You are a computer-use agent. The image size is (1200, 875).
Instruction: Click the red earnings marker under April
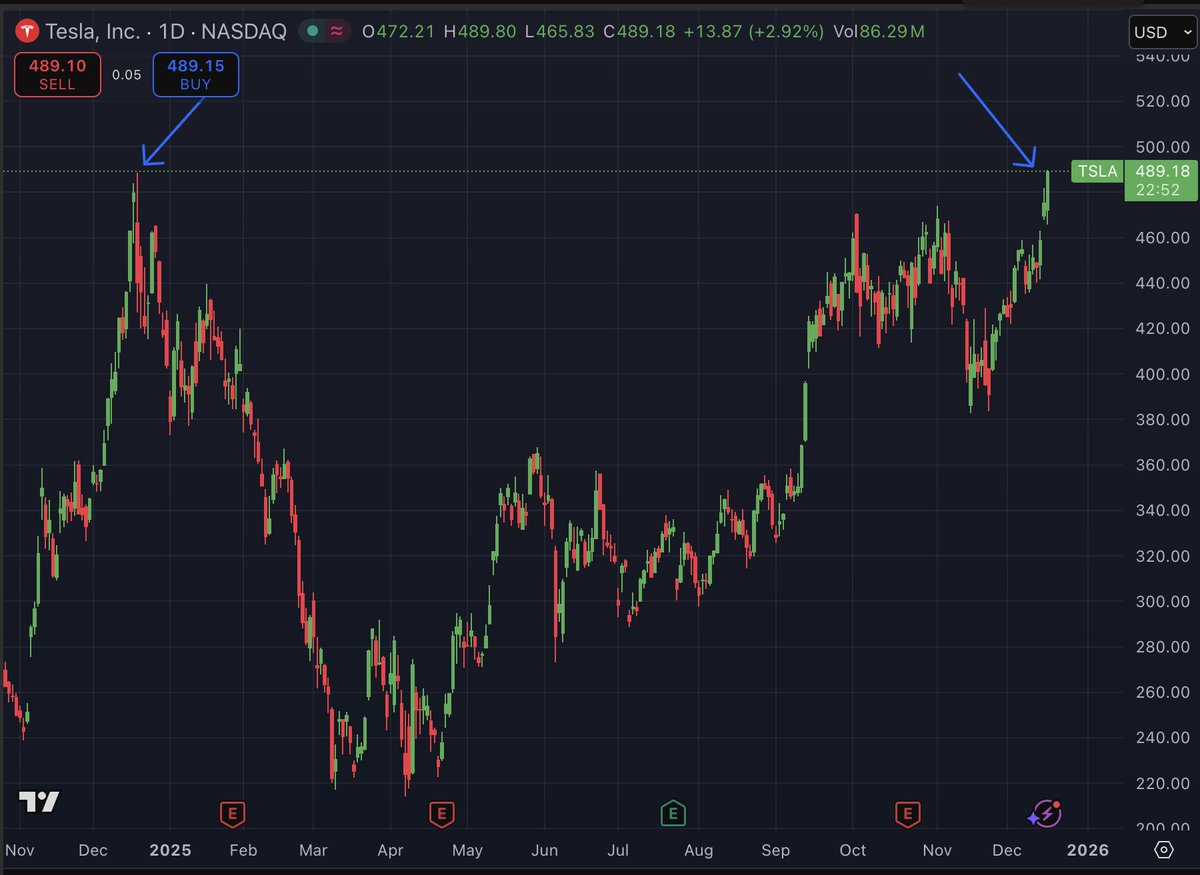pos(441,814)
